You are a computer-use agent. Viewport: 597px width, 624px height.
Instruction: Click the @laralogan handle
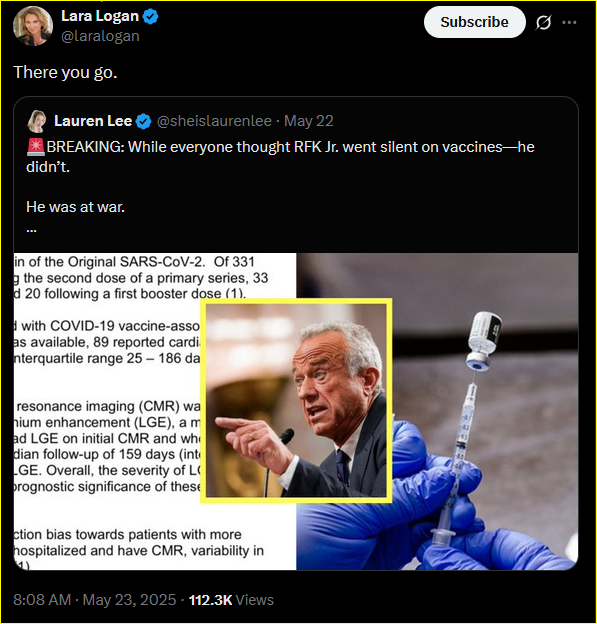pyautogui.click(x=100, y=36)
